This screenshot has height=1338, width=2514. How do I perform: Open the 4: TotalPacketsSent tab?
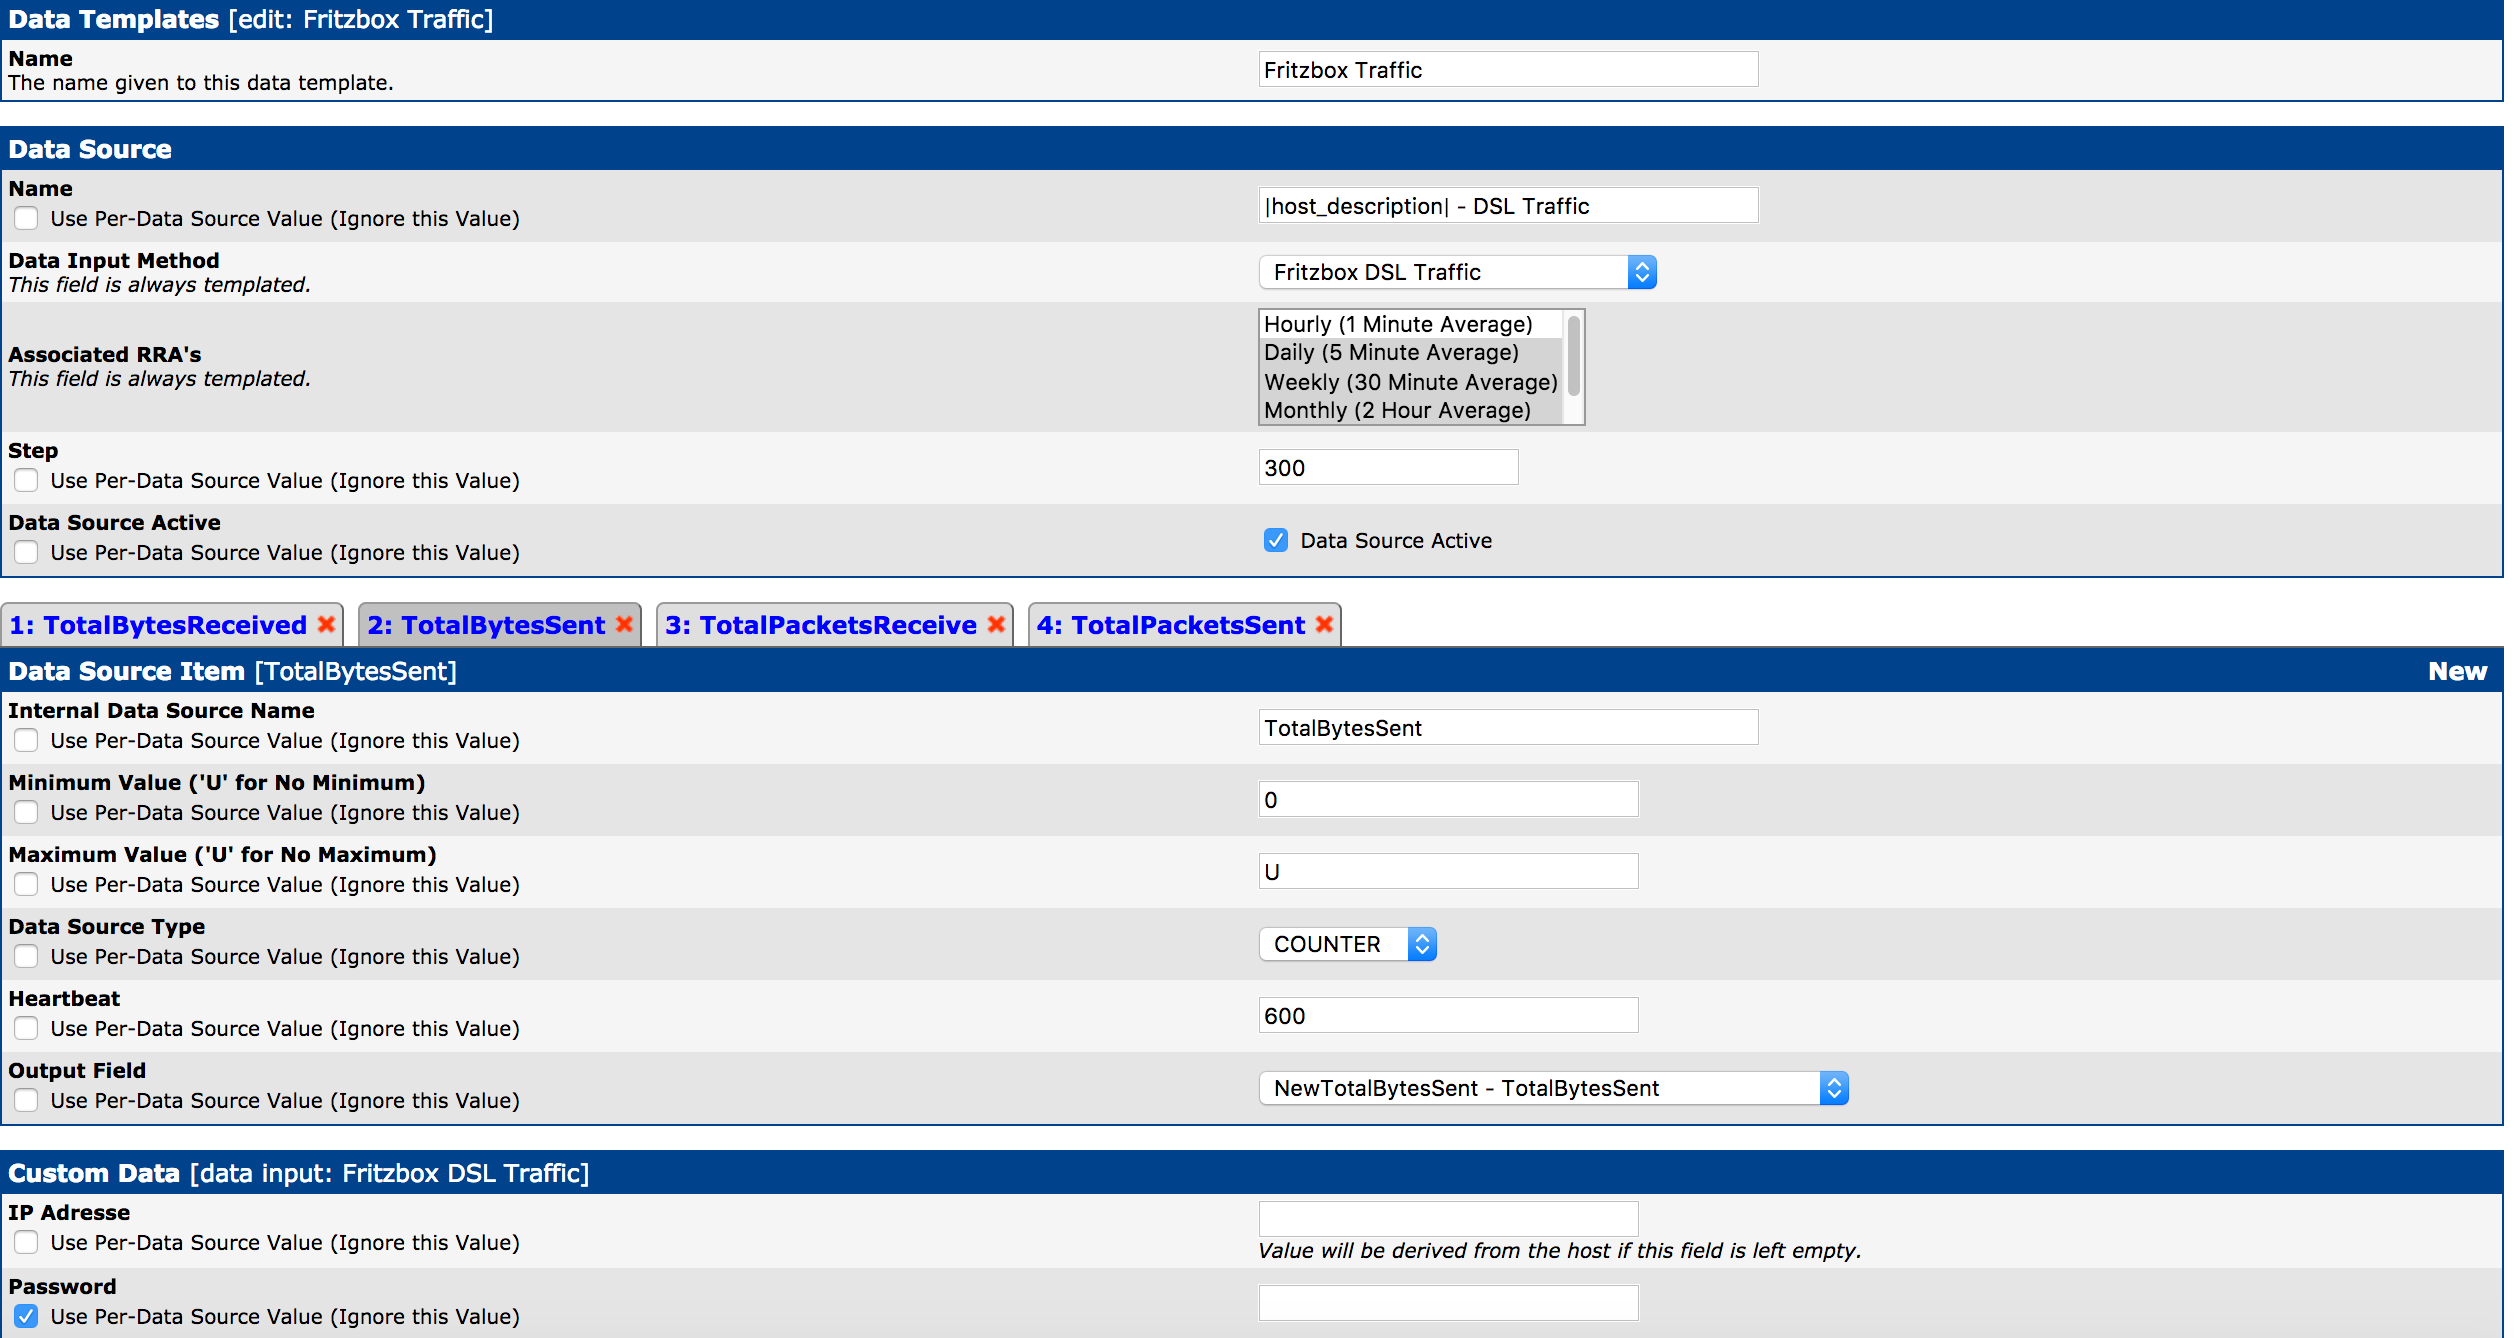1171,625
